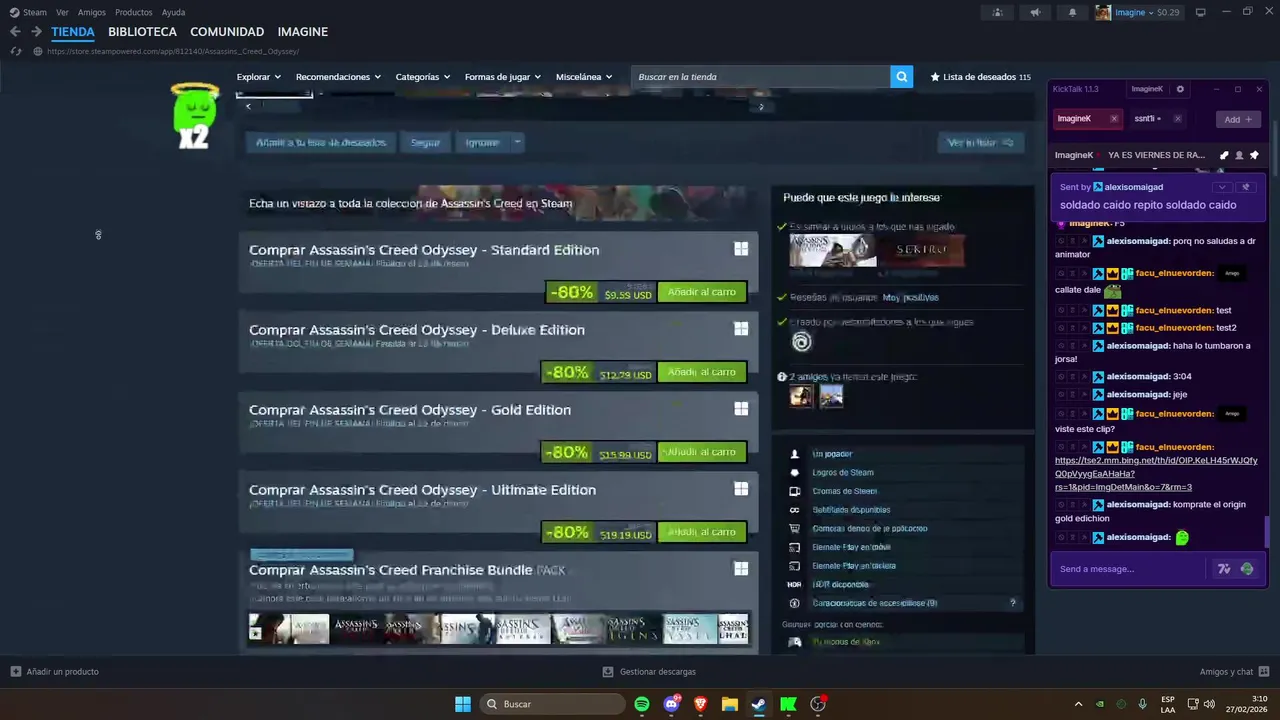The height and width of the screenshot is (720, 1280).
Task: Switch to Big Picture mode icon
Action: [1201, 12]
